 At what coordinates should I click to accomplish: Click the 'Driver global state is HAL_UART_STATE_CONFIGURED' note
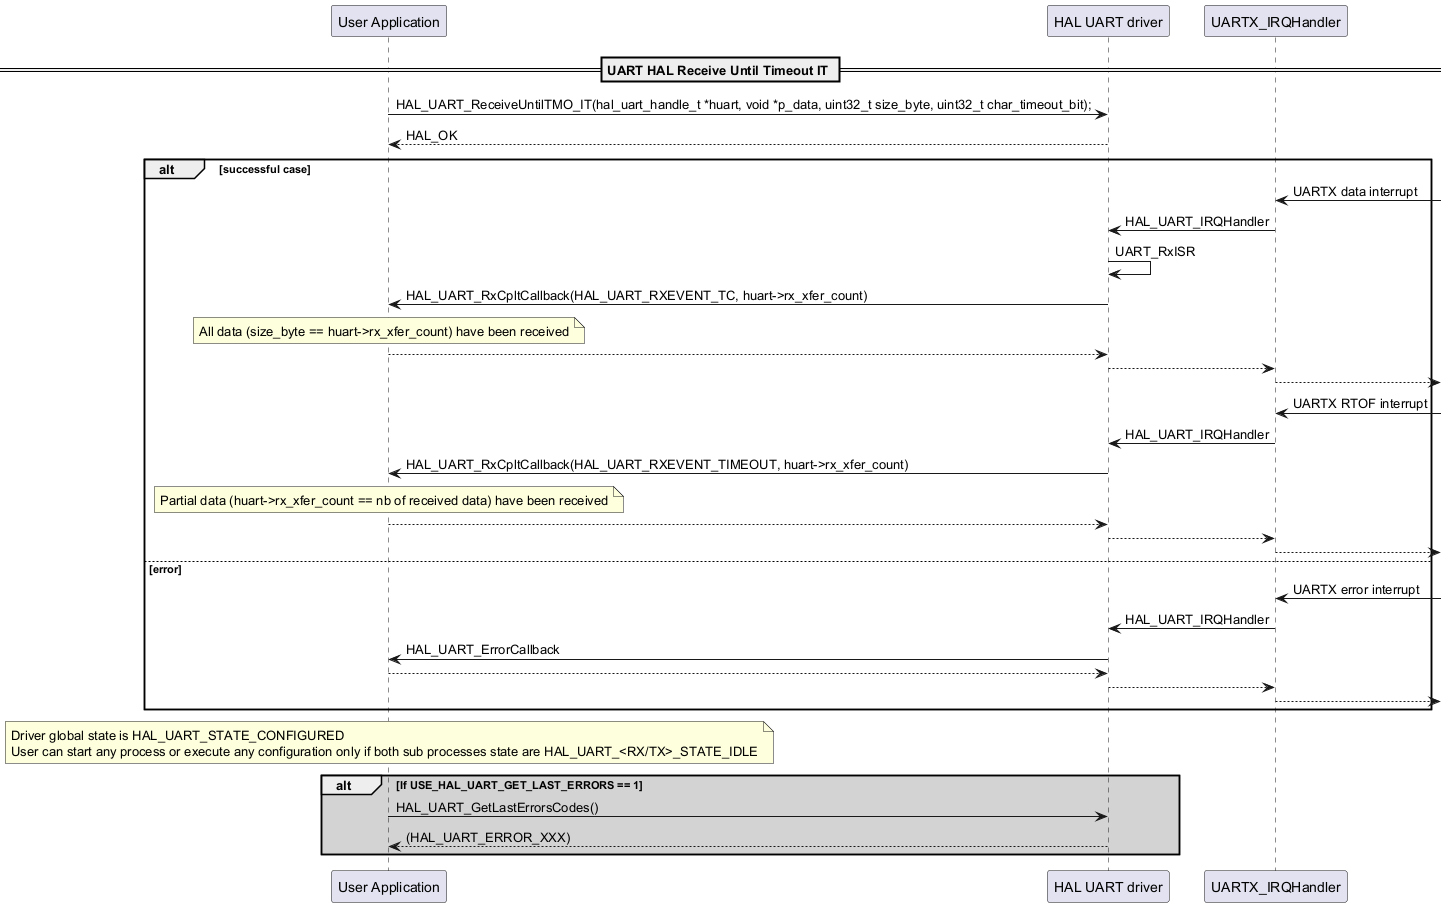[389, 743]
